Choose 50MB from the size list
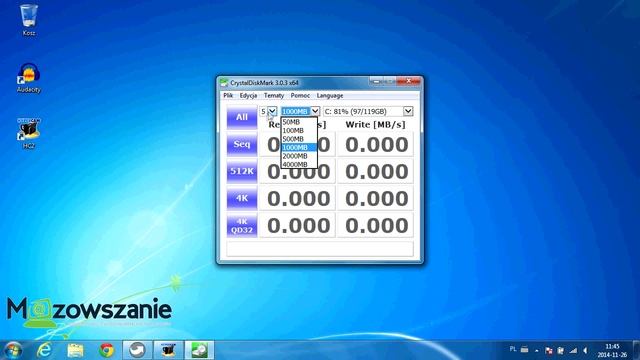640x360 pixels. click(299, 122)
